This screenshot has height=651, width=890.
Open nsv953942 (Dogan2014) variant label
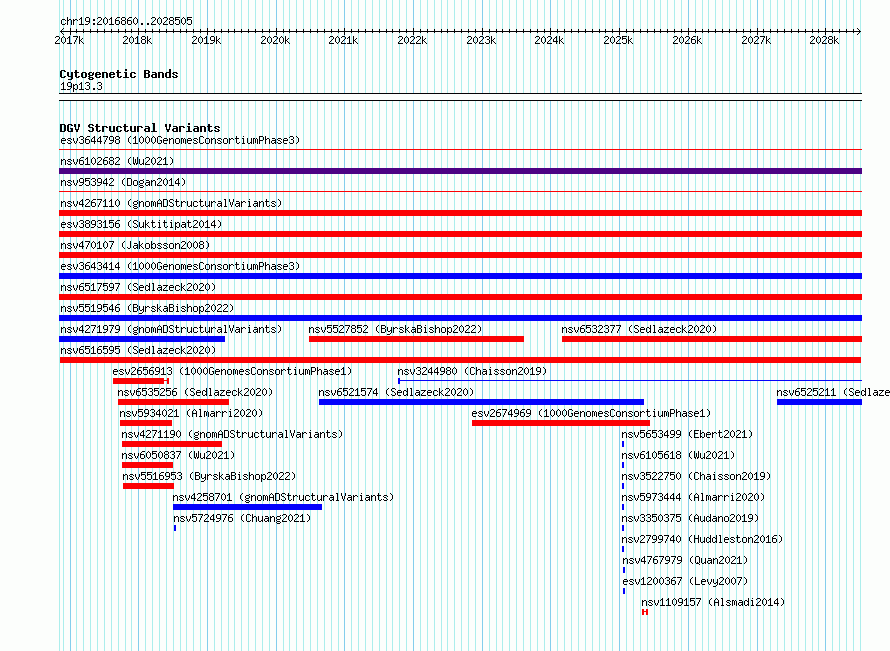click(x=123, y=182)
